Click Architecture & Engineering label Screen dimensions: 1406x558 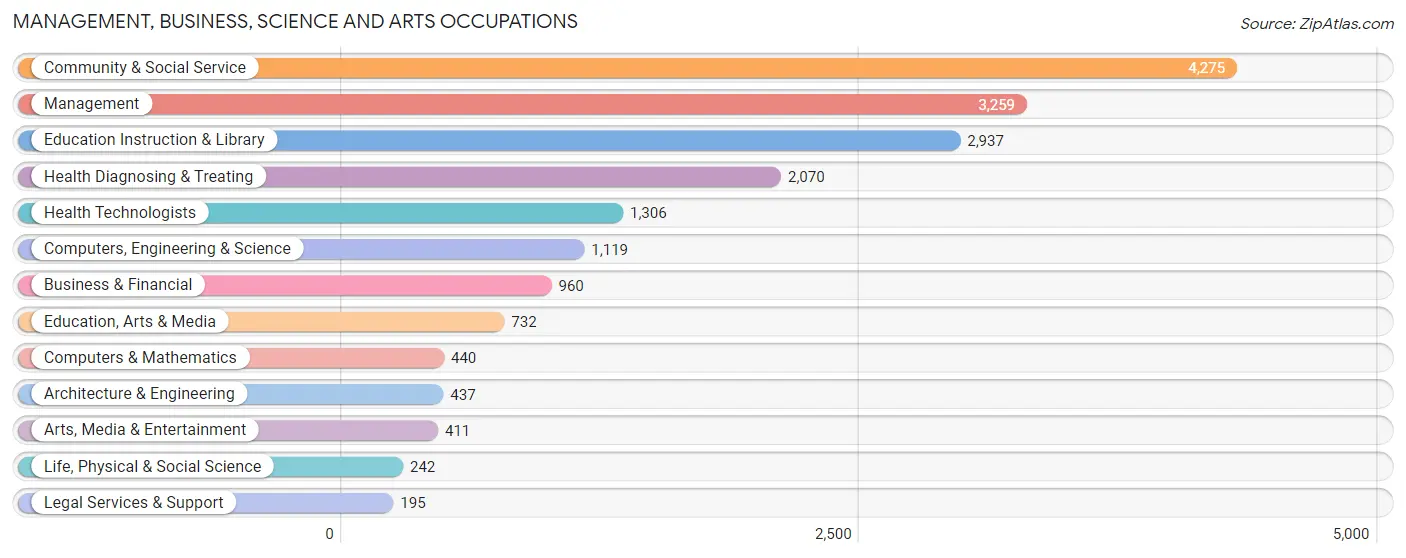coord(139,393)
